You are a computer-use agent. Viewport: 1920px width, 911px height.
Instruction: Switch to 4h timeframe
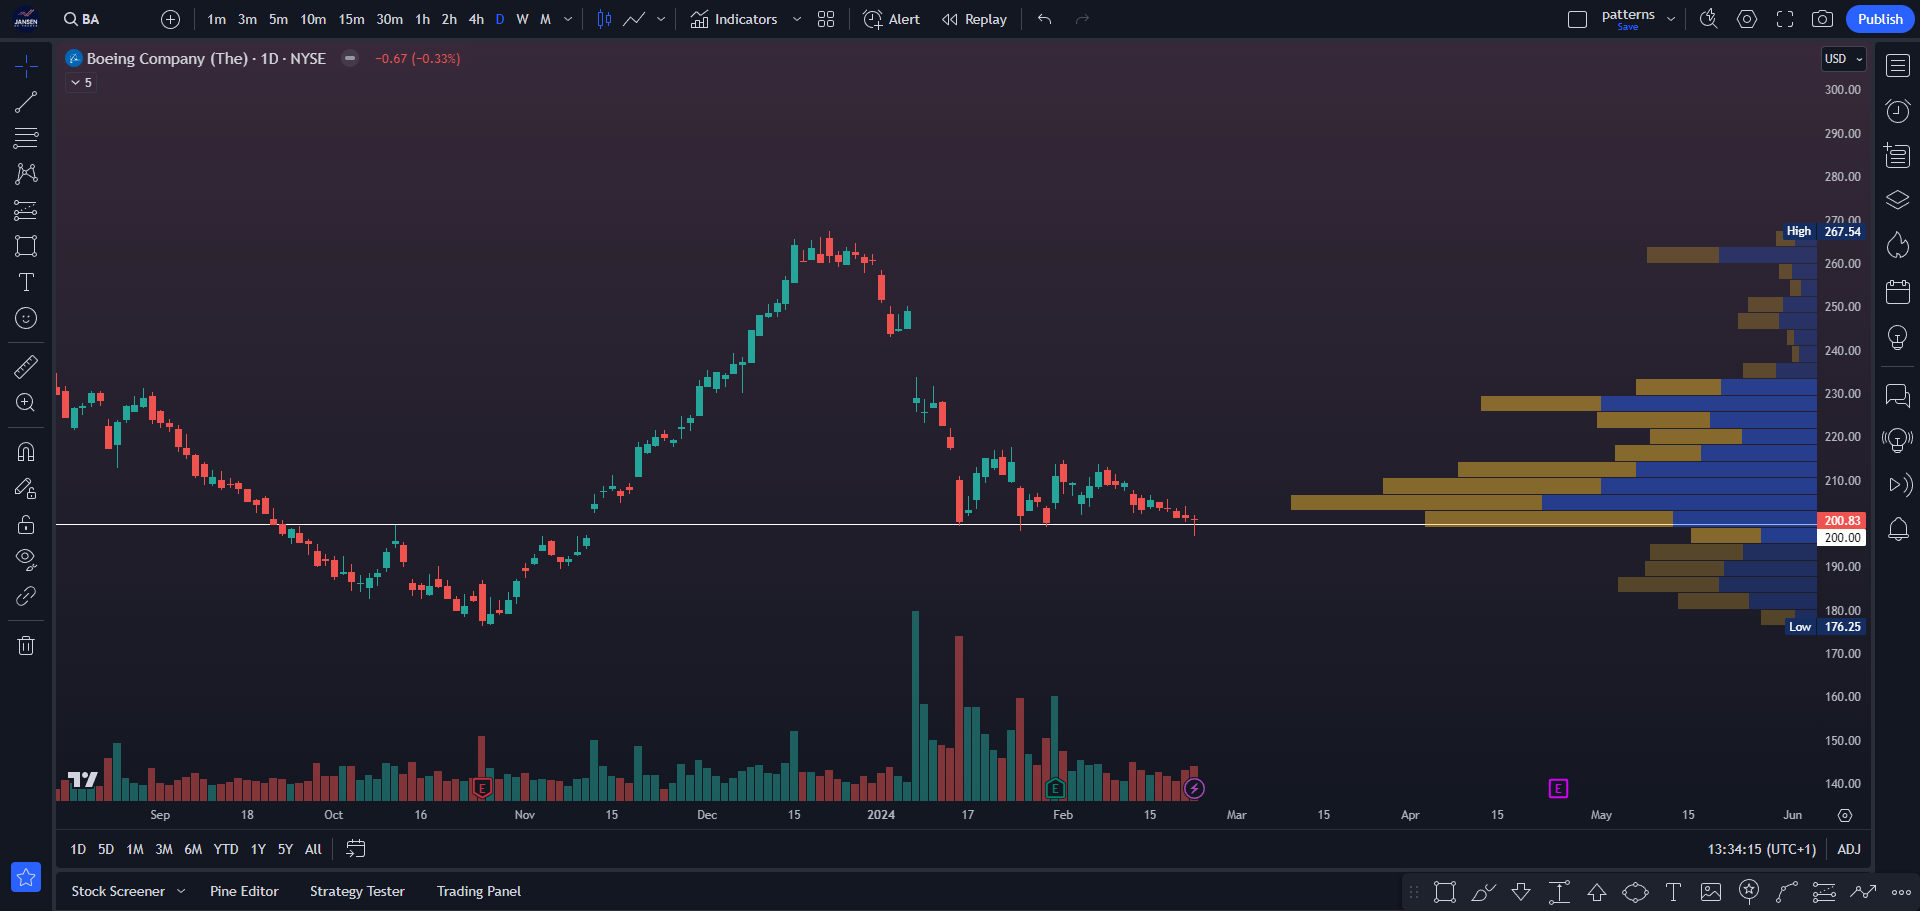pos(476,19)
